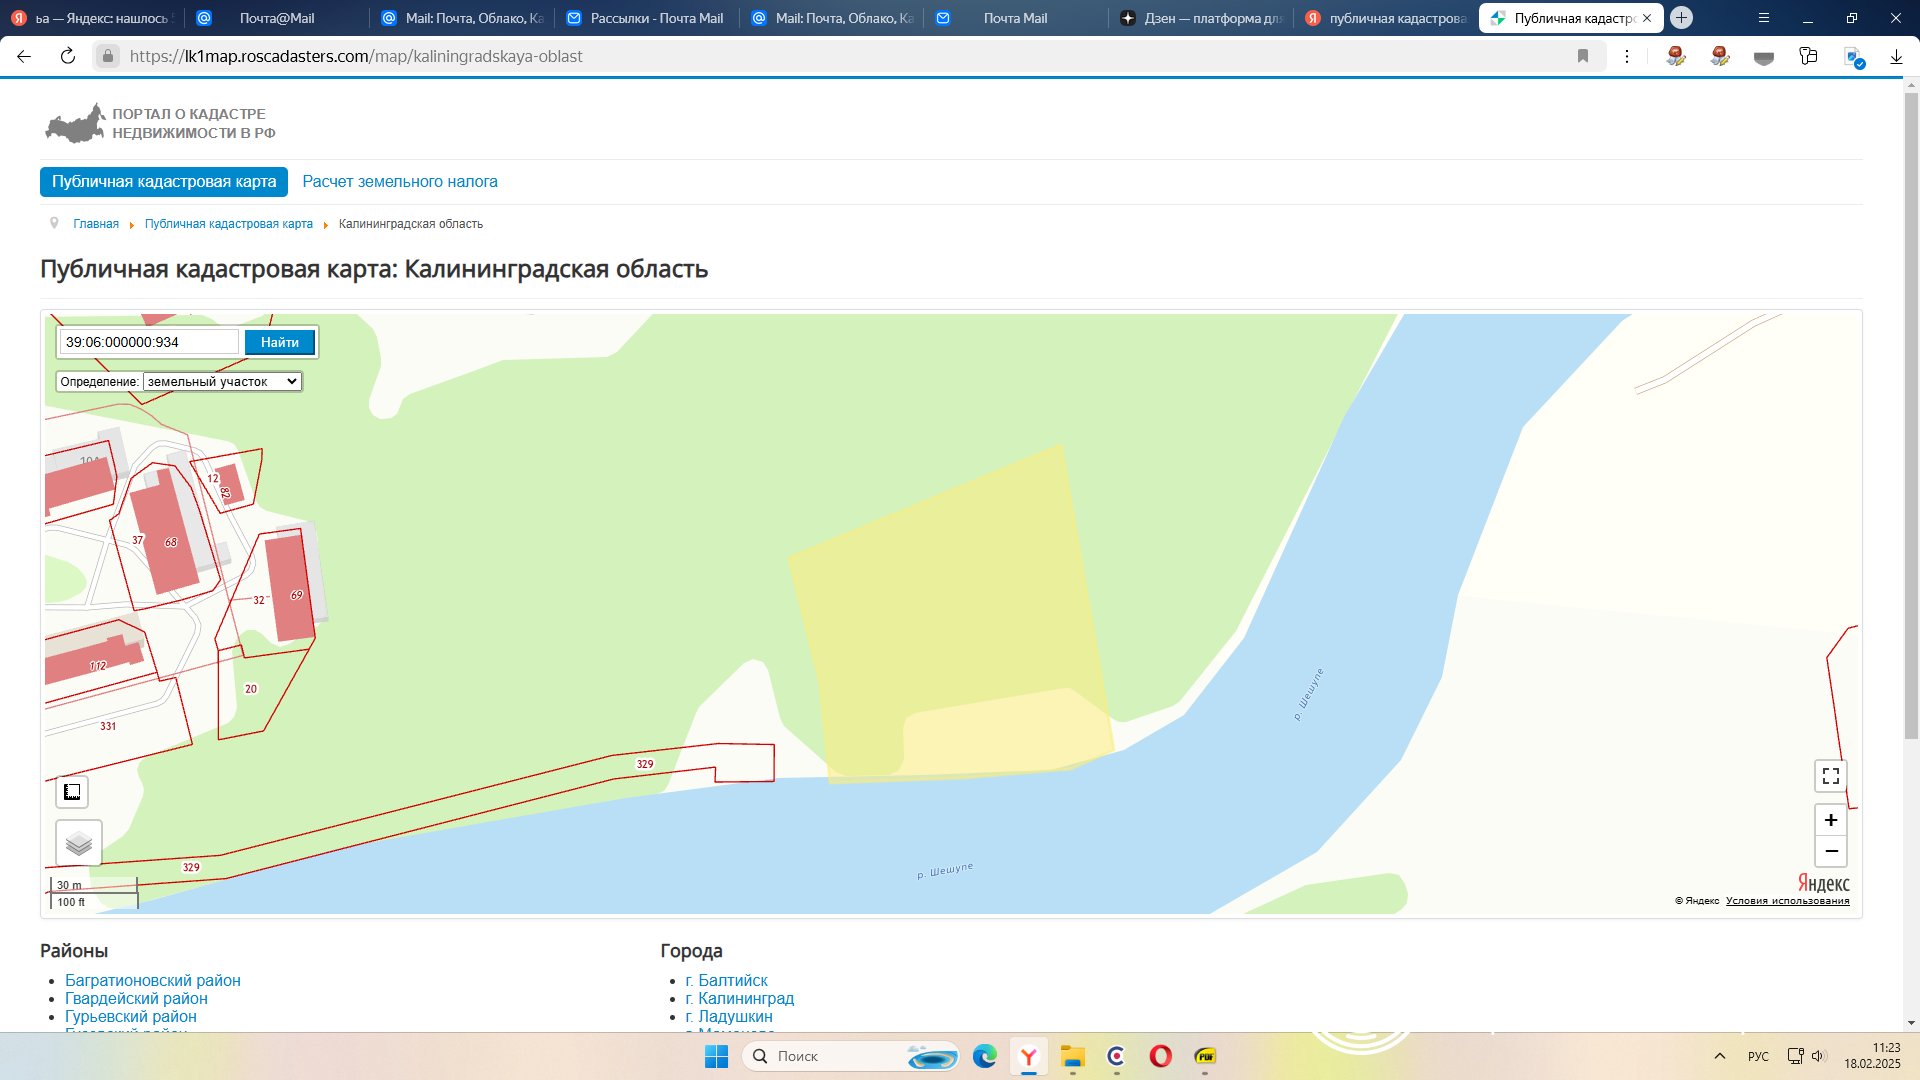
Task: Reload the page with refresh icon
Action: (68, 56)
